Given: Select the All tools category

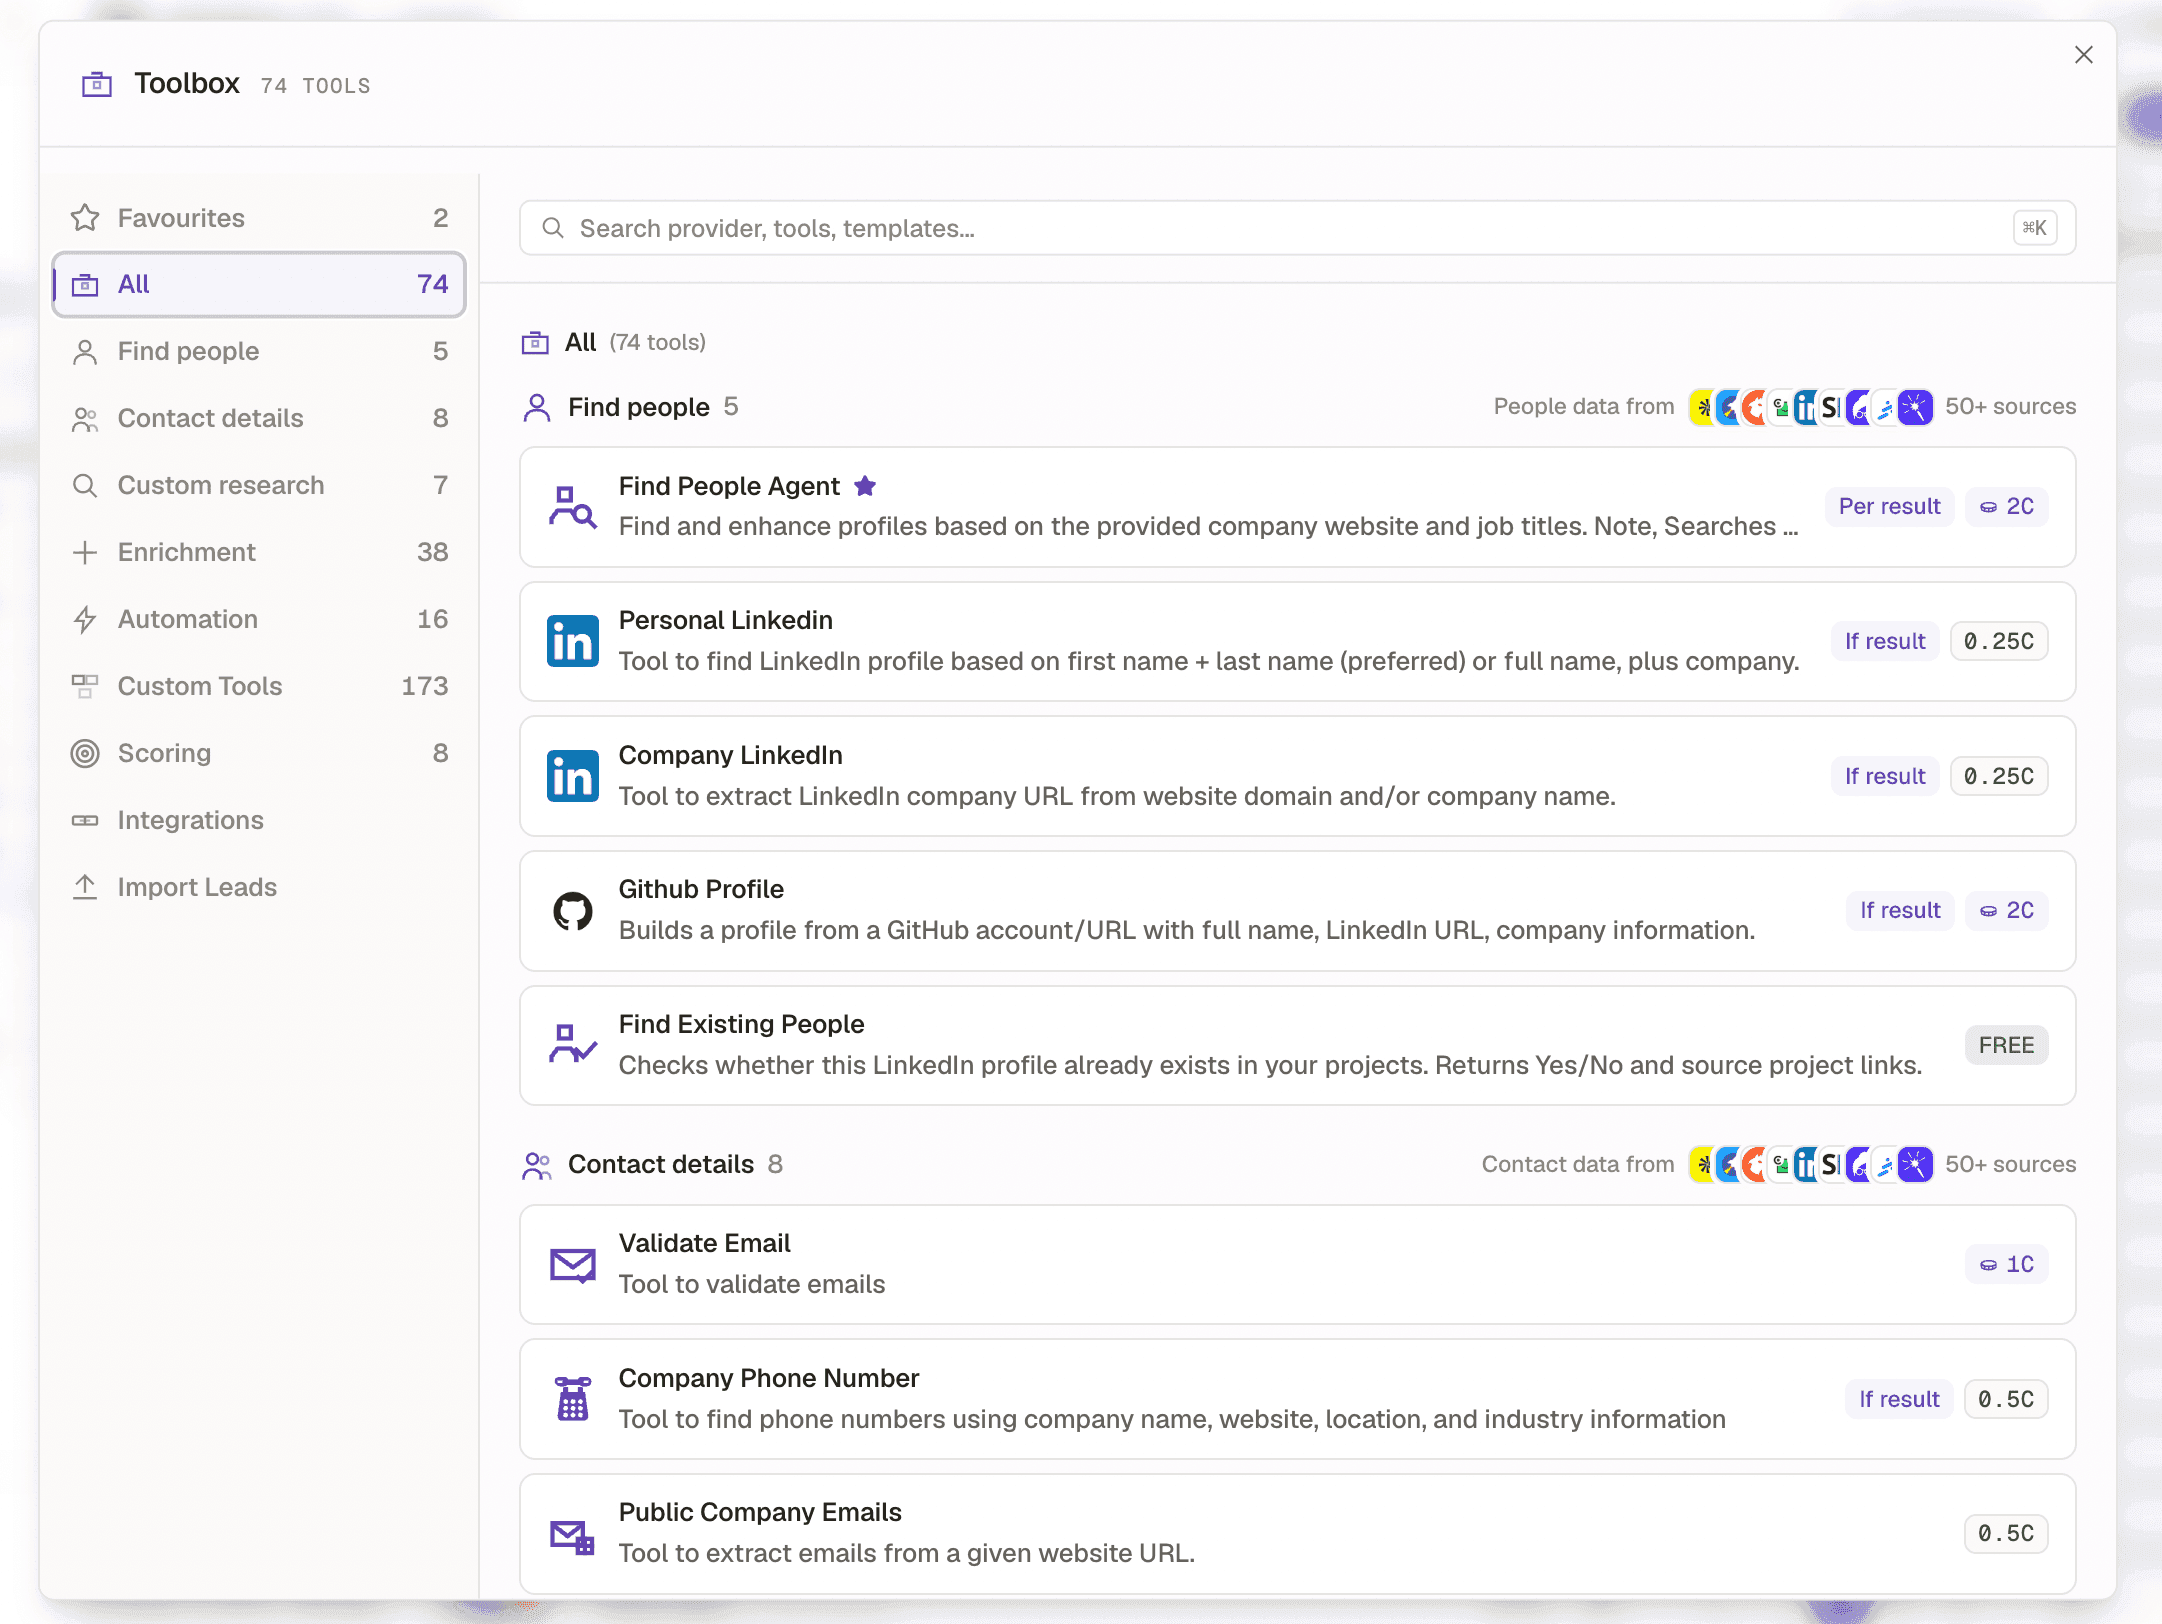Looking at the screenshot, I should (x=259, y=285).
